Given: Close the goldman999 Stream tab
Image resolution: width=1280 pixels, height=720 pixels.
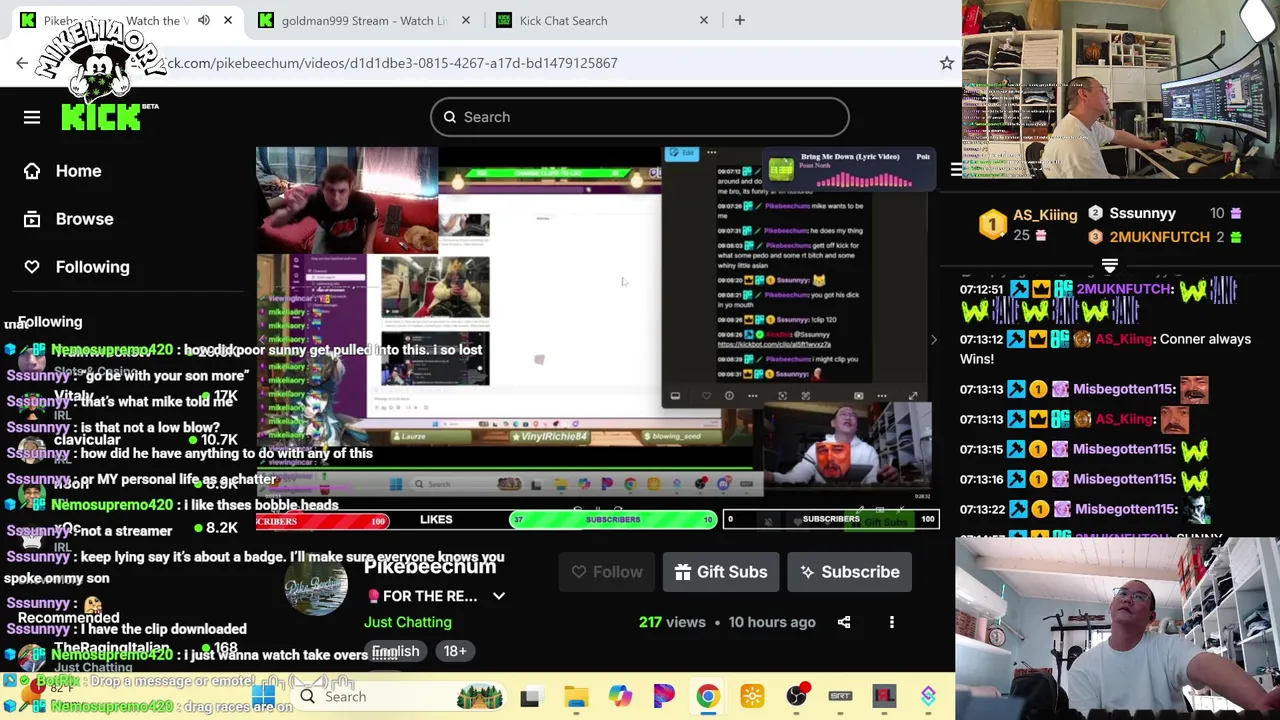Looking at the screenshot, I should (466, 20).
